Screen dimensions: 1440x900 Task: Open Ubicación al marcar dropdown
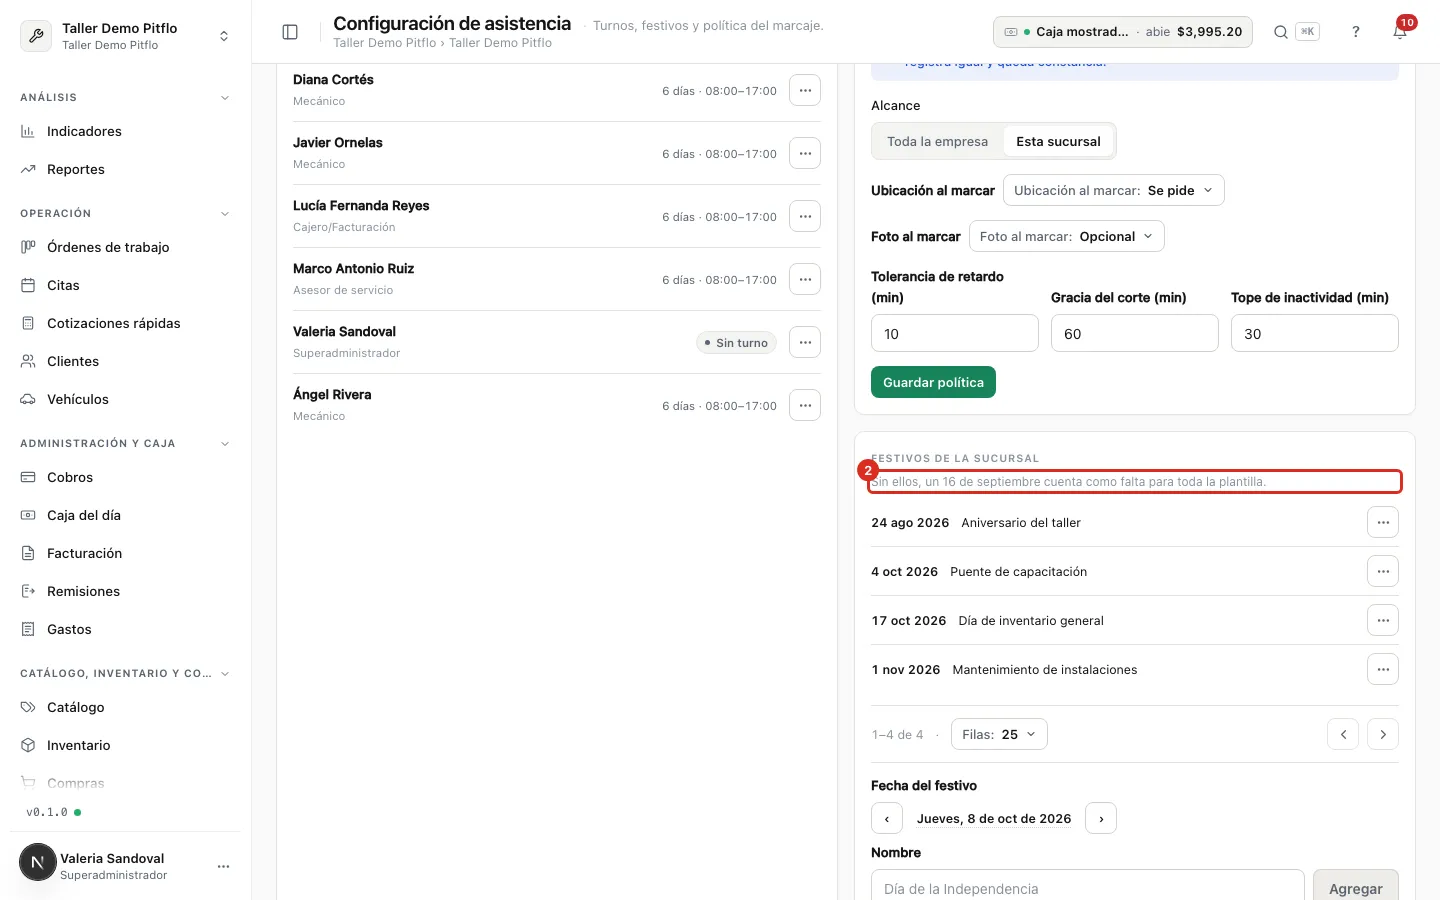[x=1113, y=190]
